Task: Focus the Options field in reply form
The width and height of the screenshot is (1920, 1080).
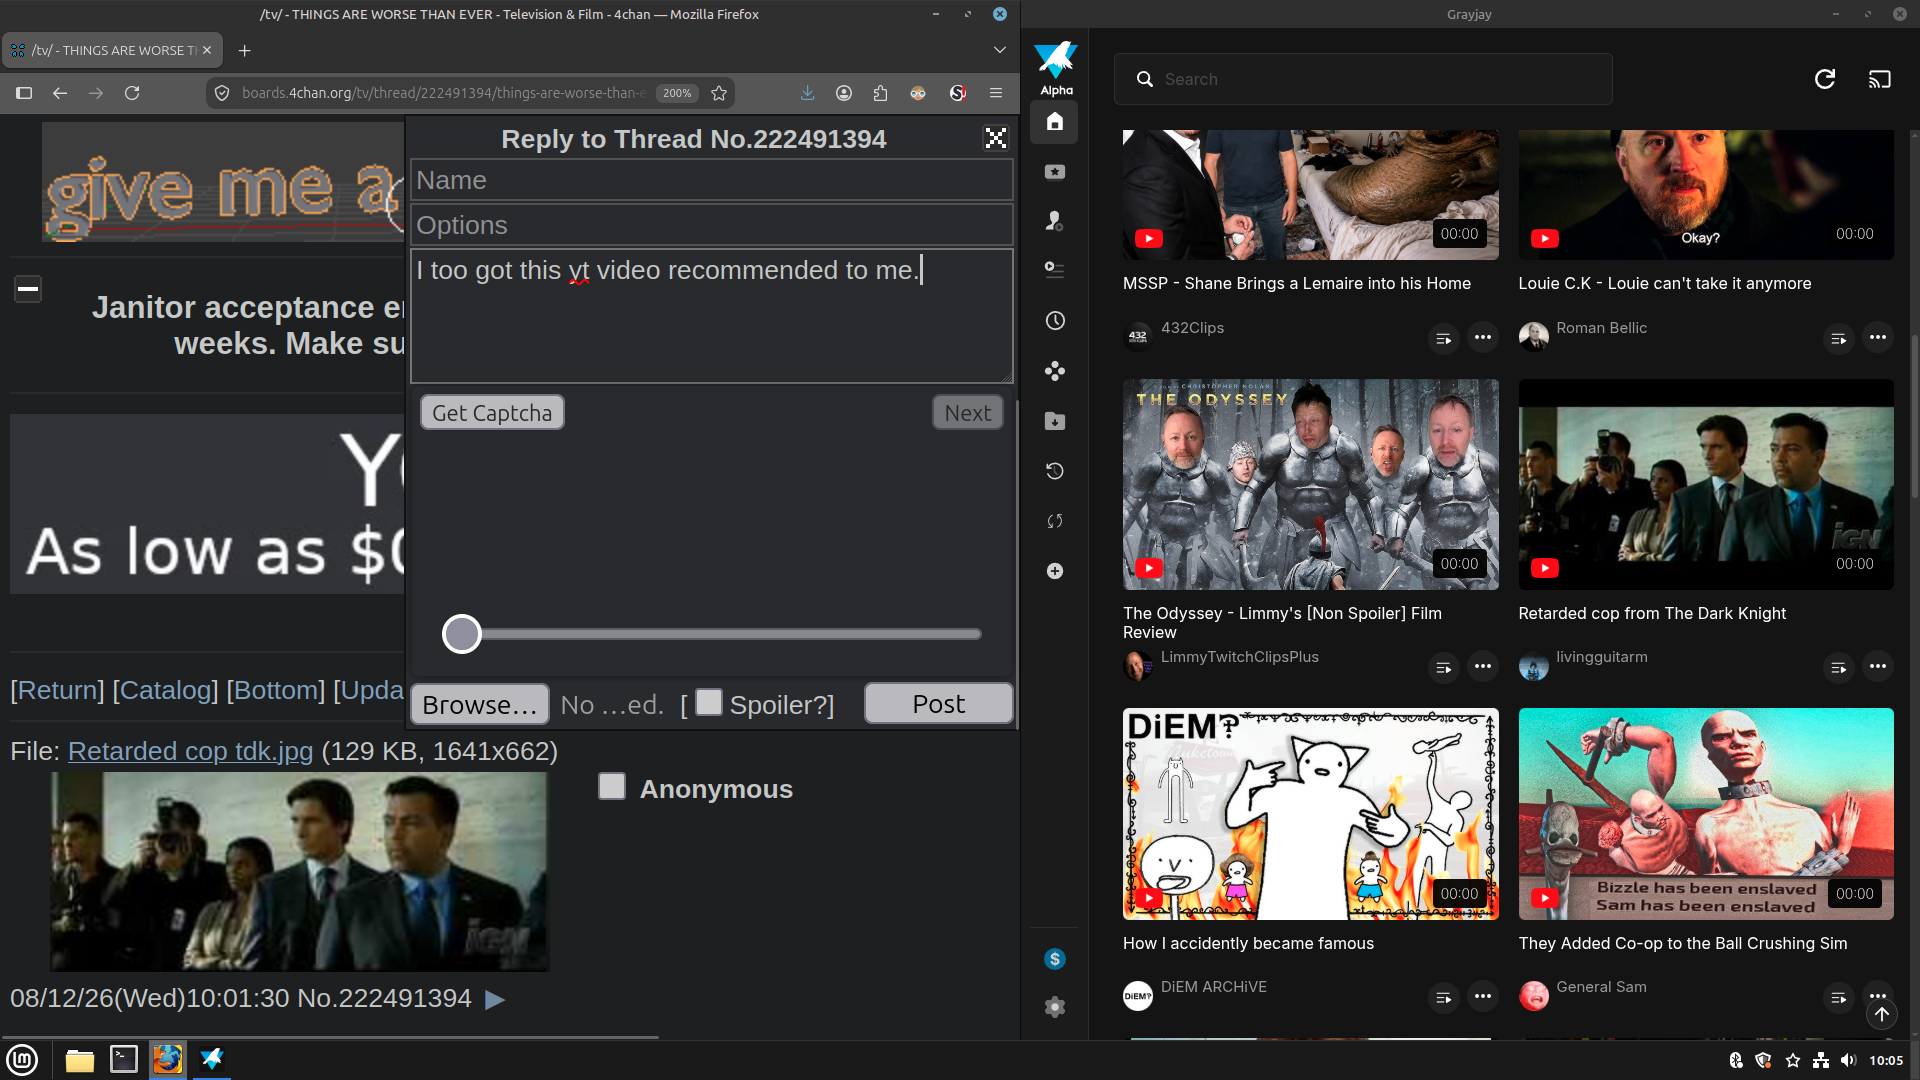Action: [x=712, y=226]
